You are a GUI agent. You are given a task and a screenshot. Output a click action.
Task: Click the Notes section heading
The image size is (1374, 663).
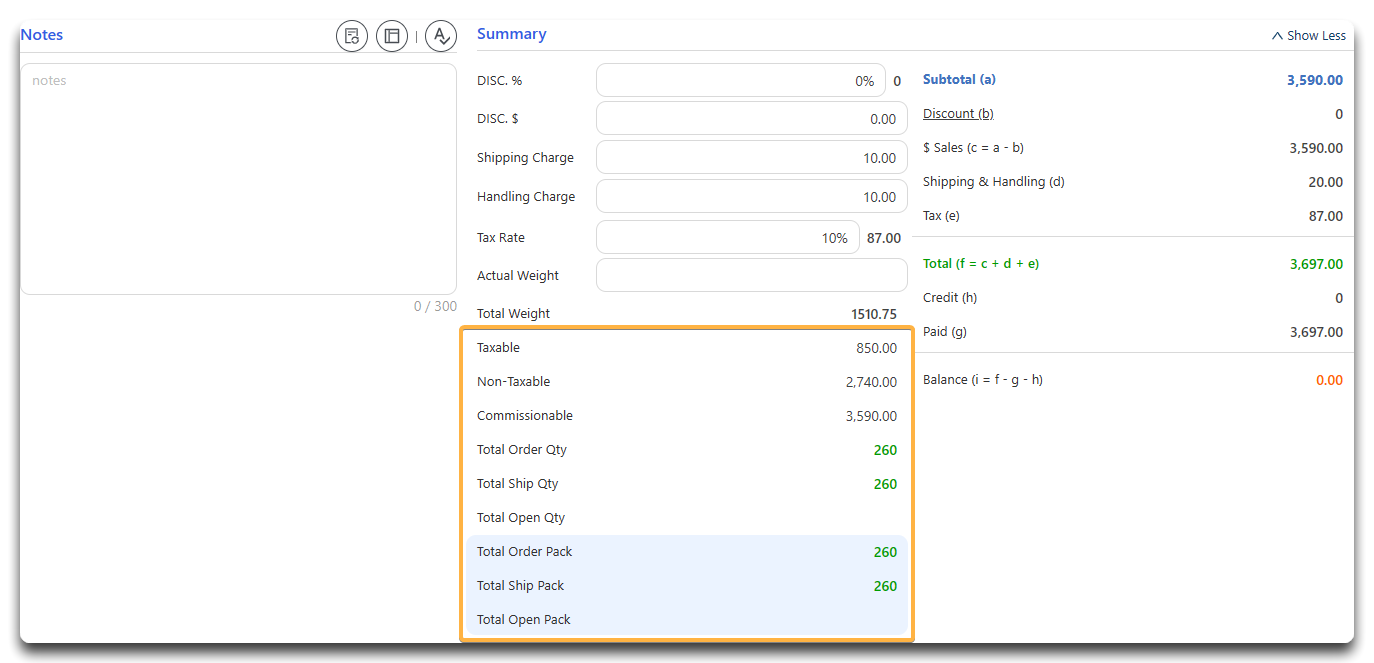point(42,35)
